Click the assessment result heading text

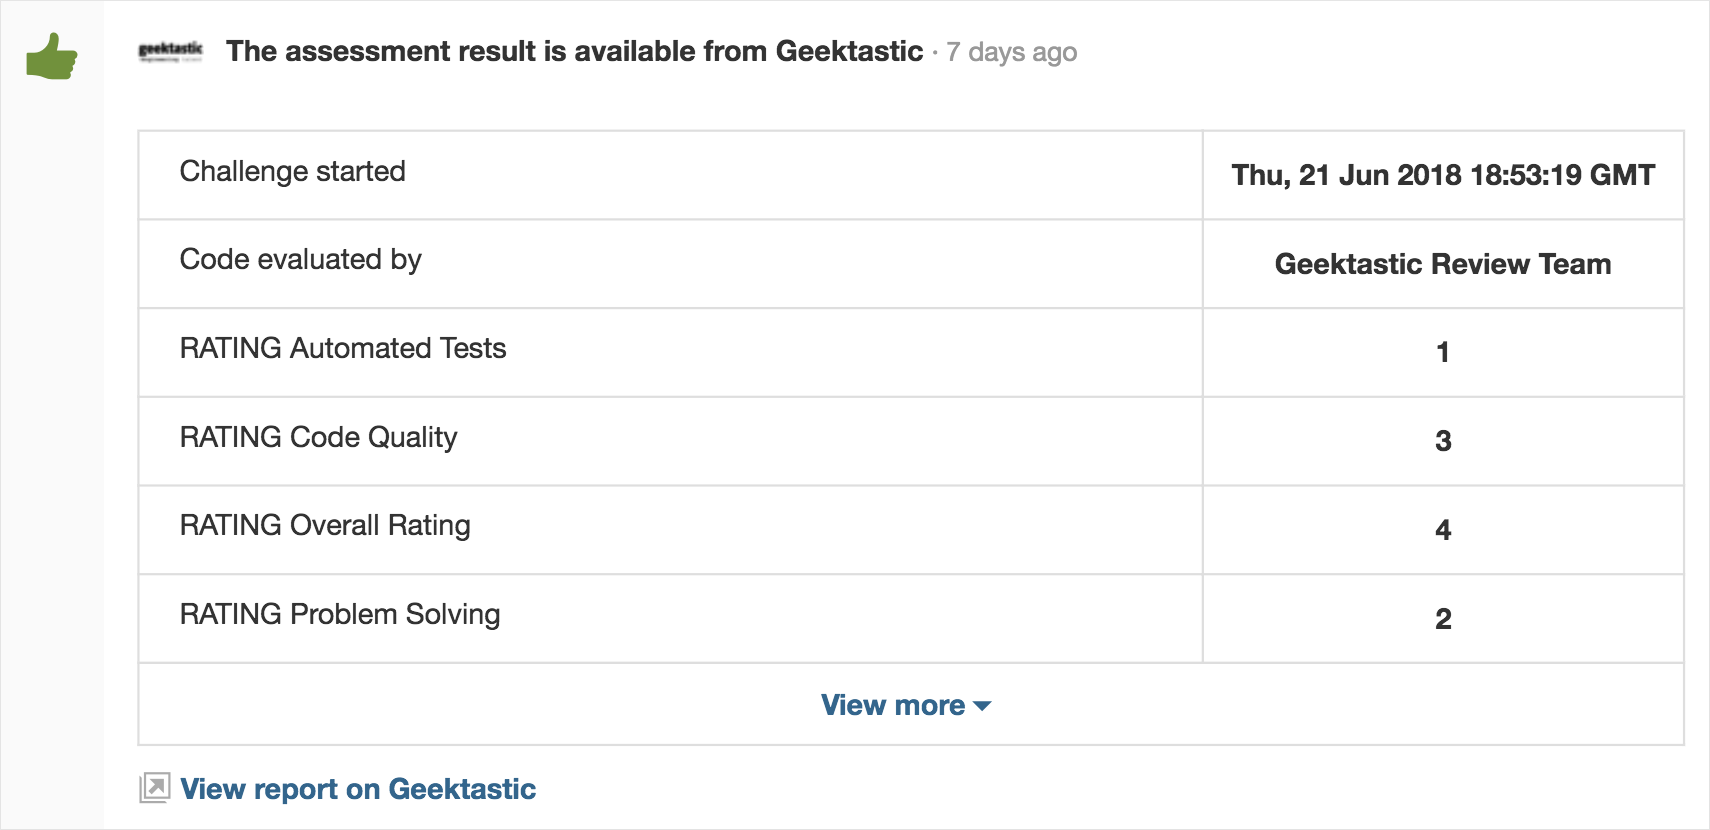point(574,51)
